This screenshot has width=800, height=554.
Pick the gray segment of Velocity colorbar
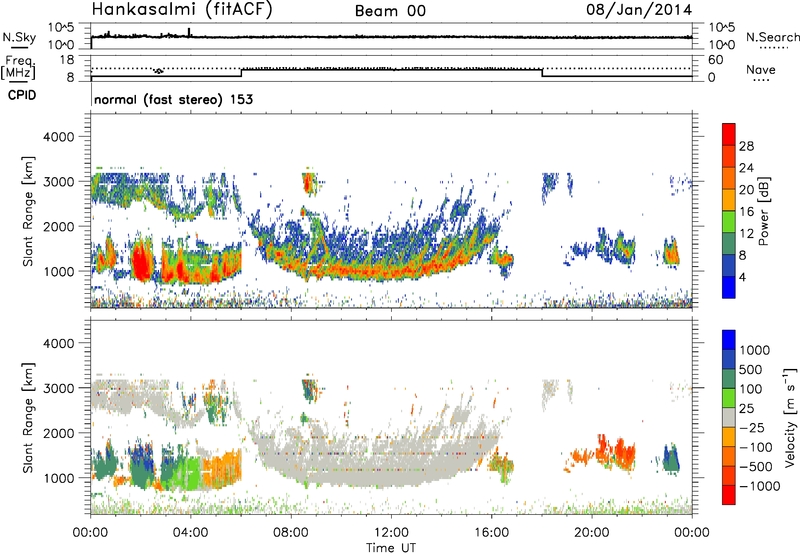pos(729,417)
